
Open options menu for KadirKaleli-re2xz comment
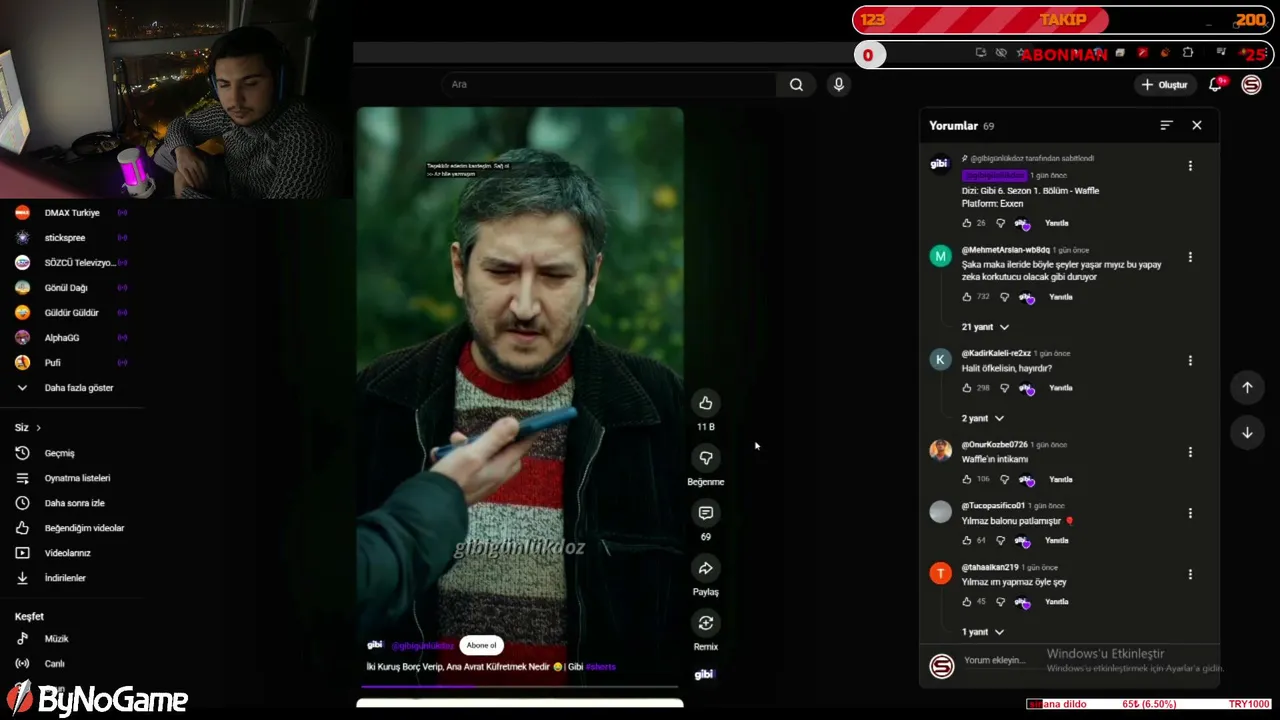click(x=1190, y=360)
